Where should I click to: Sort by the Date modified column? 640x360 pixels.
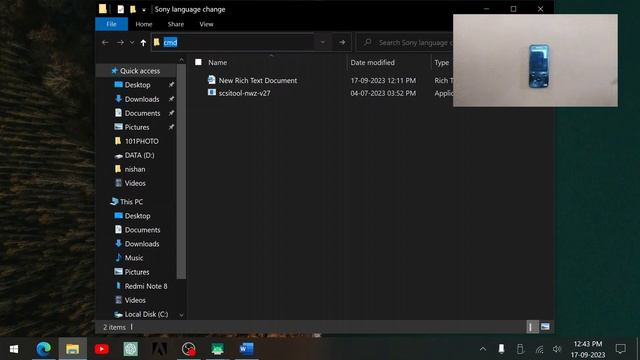point(372,62)
